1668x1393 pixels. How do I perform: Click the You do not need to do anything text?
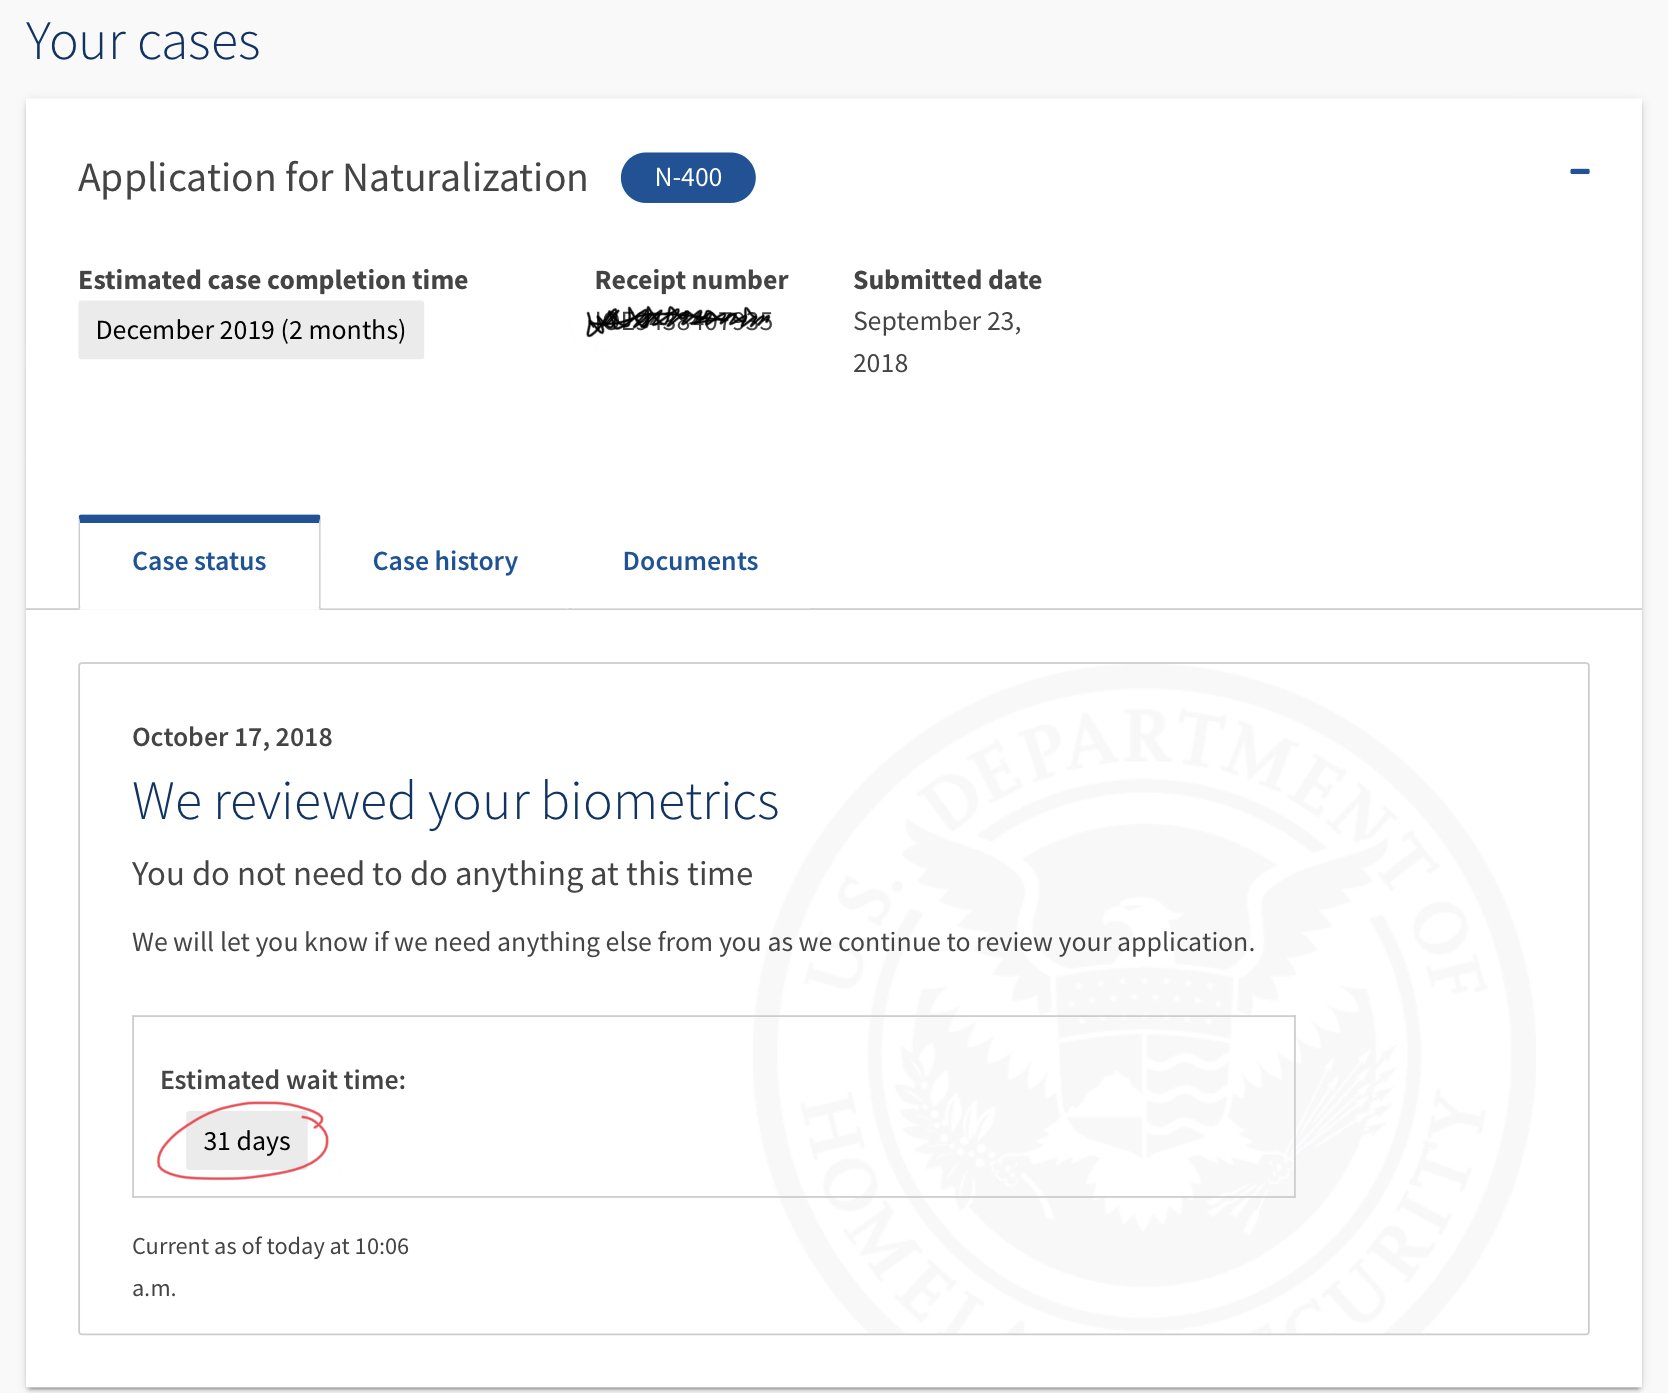tap(442, 874)
